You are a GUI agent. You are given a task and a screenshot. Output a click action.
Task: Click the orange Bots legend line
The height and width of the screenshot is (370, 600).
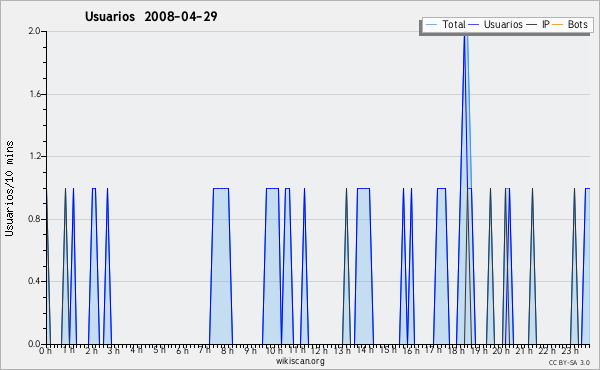coord(558,25)
